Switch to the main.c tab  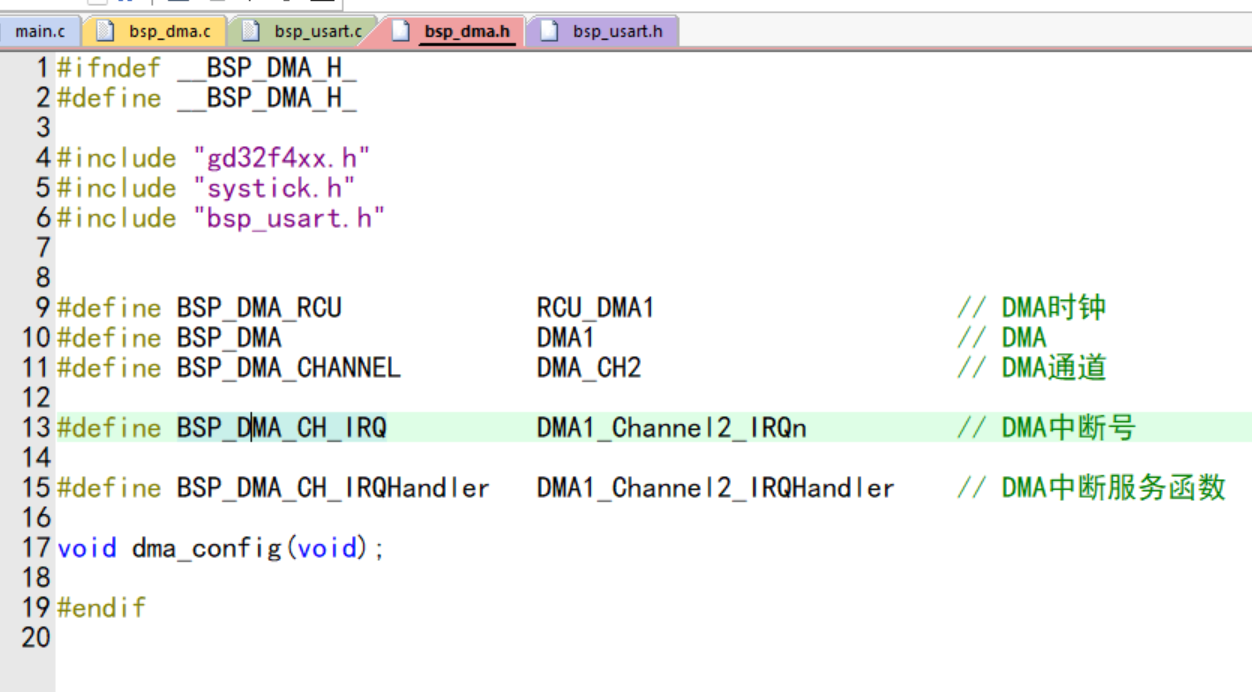tap(40, 31)
